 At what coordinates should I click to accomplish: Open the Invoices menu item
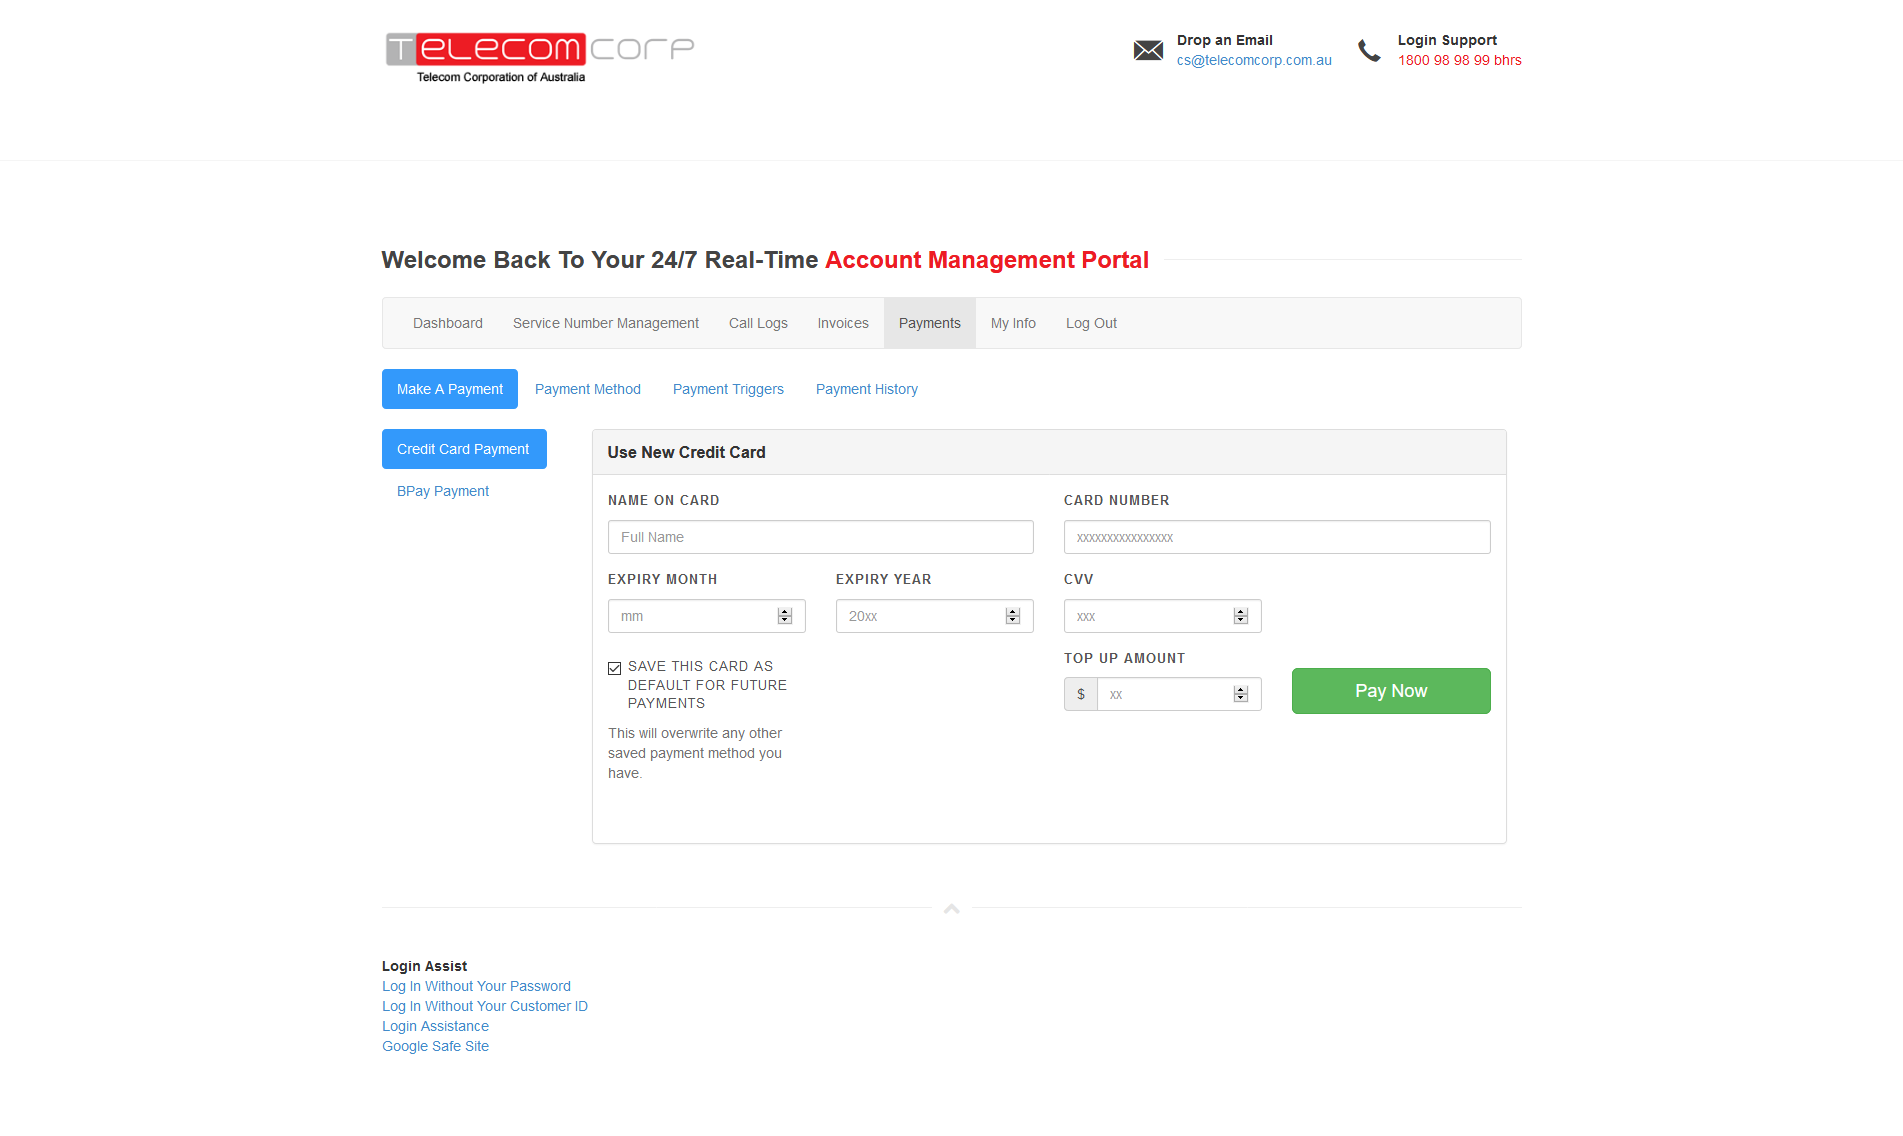(x=843, y=323)
